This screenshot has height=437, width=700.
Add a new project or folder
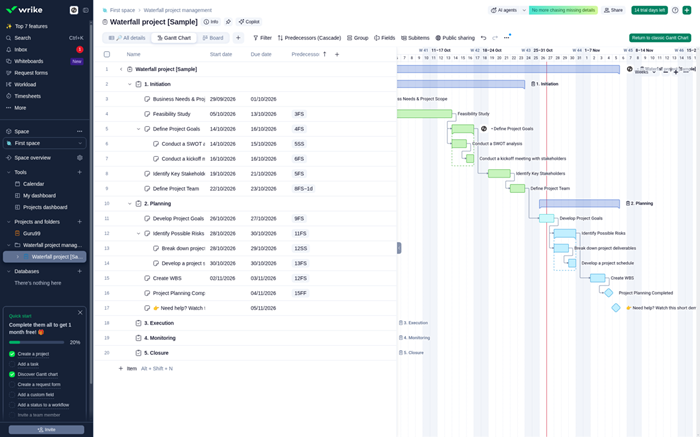point(79,221)
